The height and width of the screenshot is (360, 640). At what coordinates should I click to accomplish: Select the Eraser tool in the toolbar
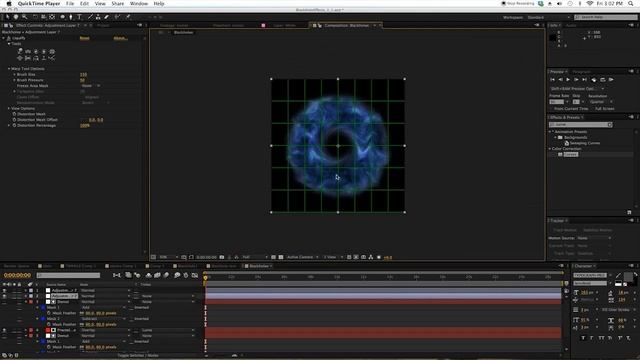tap(107, 17)
